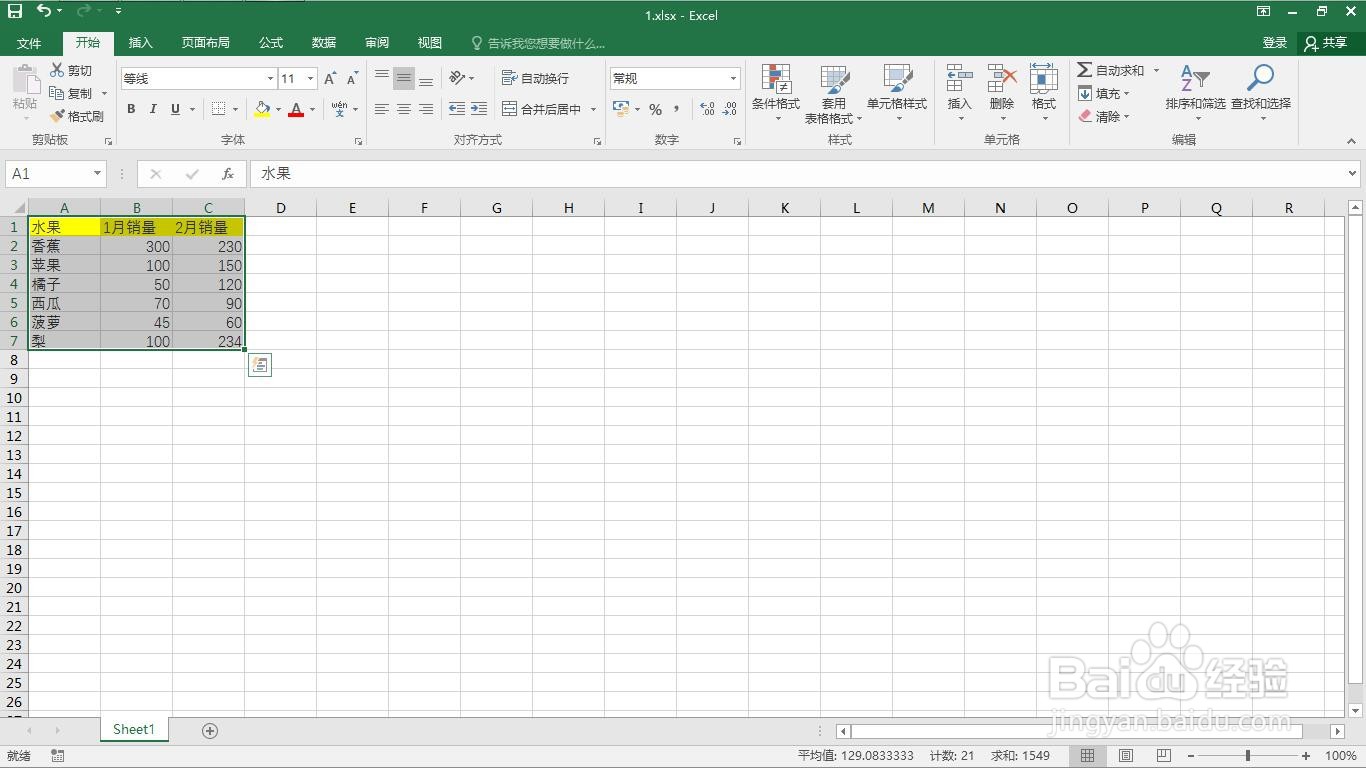Click the large Paste clipboard icon
1366x768 pixels.
pos(25,80)
